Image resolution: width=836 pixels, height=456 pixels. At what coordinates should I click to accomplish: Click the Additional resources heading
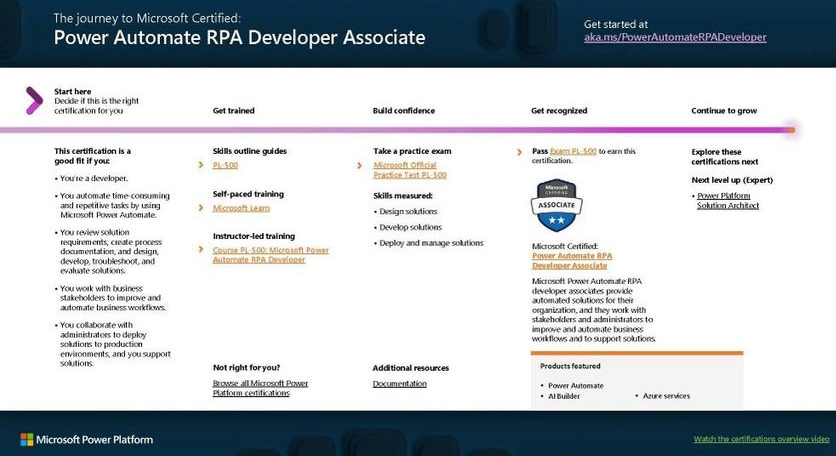(x=411, y=368)
